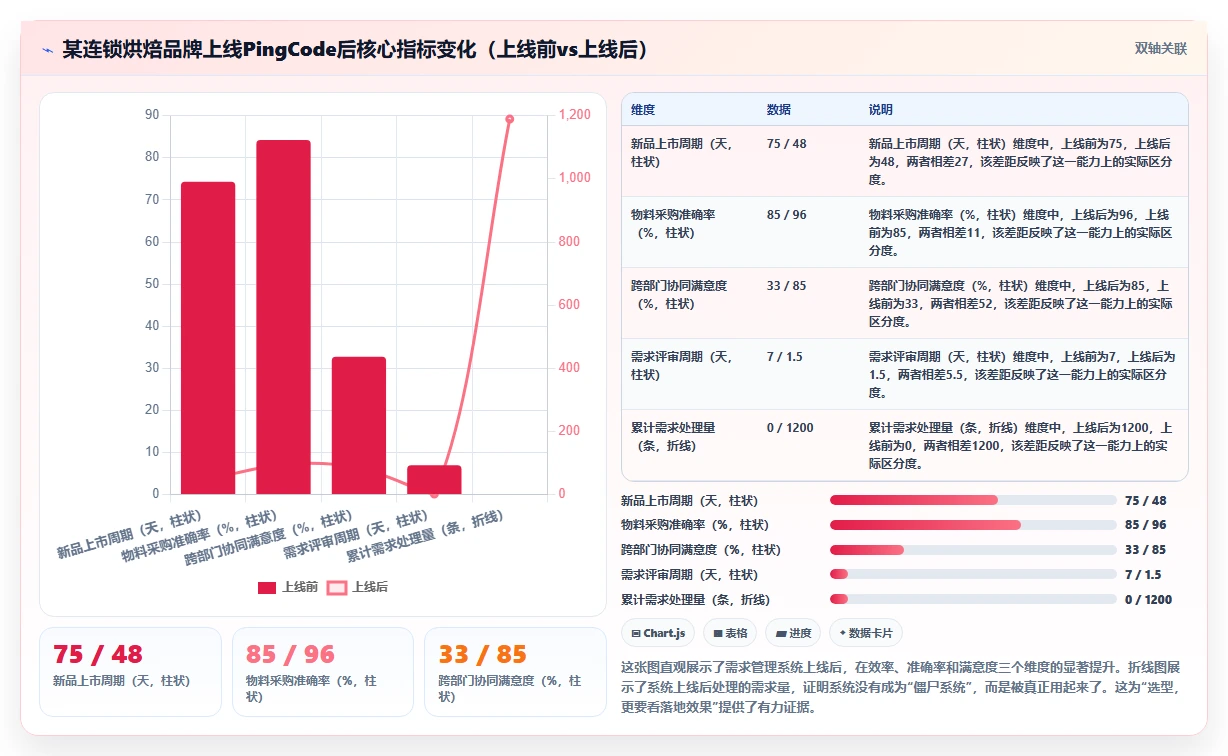Click the 需求评审周期 progress bar
The image size is (1228, 756).
tap(973, 575)
